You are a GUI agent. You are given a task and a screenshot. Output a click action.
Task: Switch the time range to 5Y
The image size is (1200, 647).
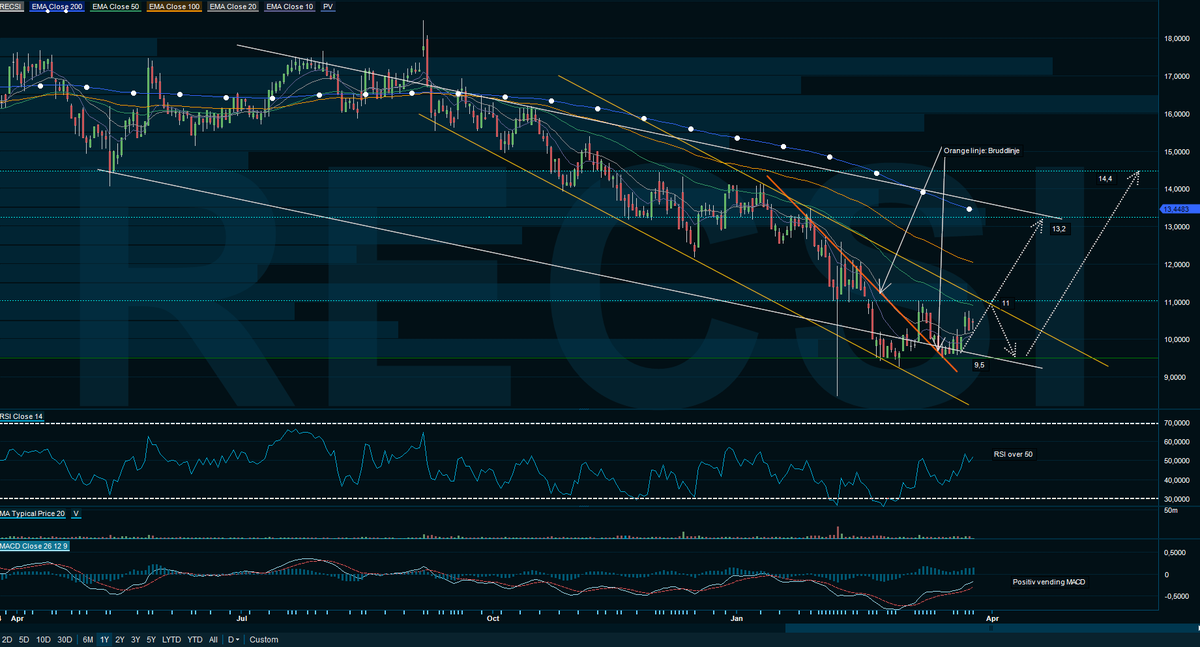151,639
